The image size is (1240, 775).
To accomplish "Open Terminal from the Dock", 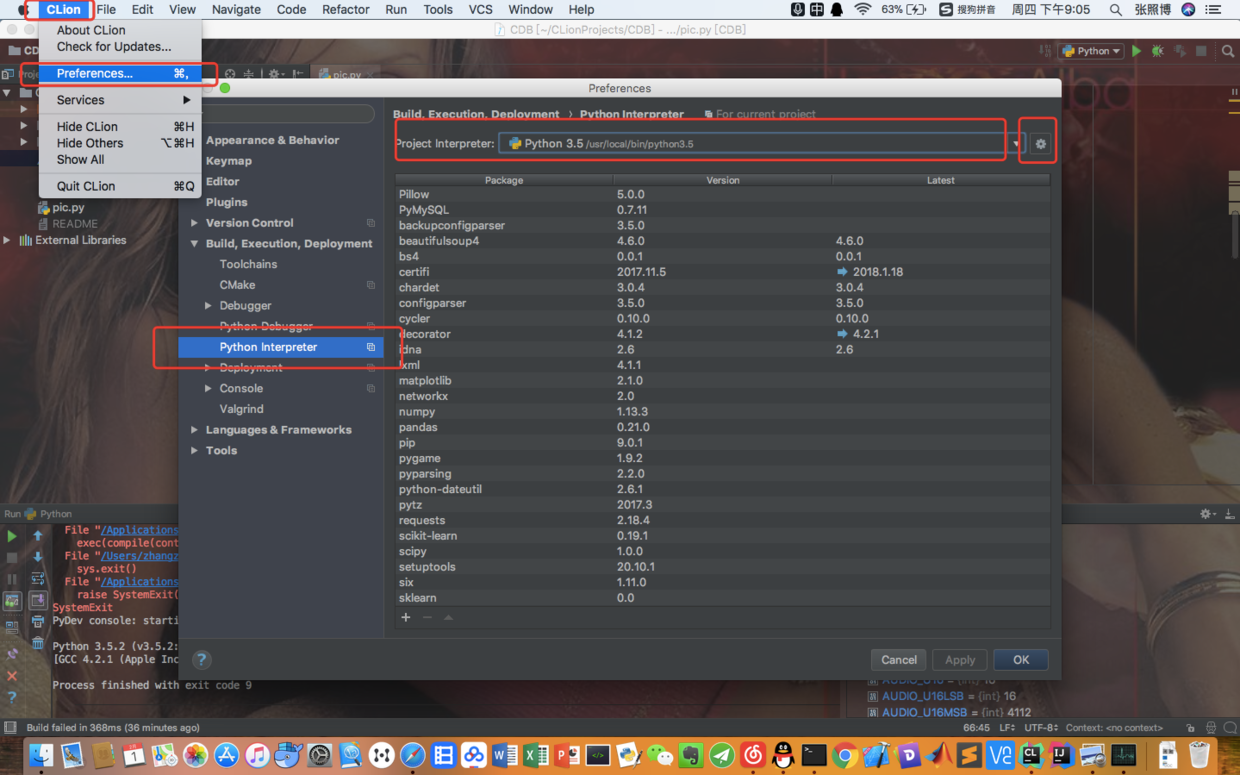I will pos(814,756).
